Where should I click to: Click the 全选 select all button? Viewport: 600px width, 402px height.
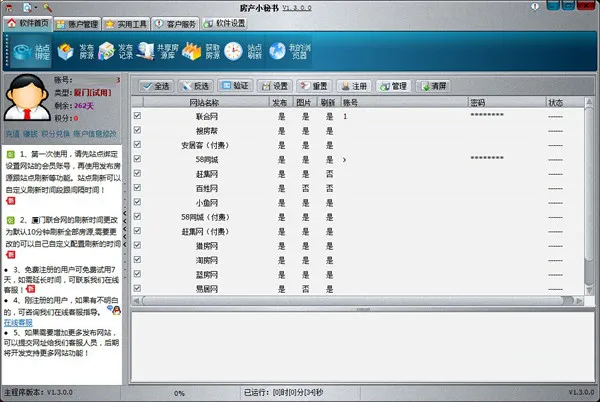tap(156, 86)
